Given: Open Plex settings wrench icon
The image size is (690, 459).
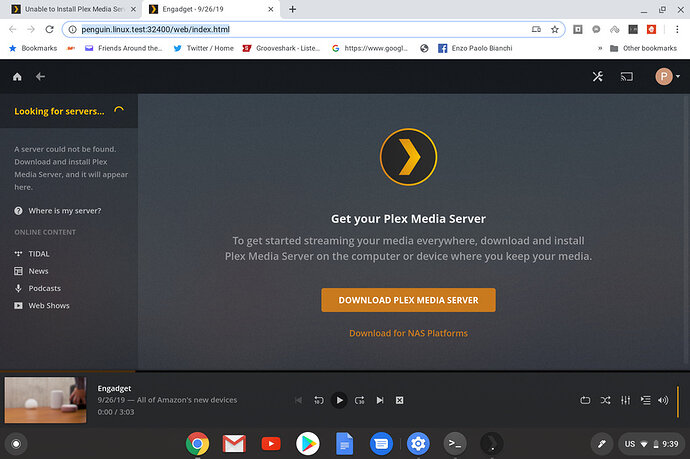Looking at the screenshot, I should (597, 77).
